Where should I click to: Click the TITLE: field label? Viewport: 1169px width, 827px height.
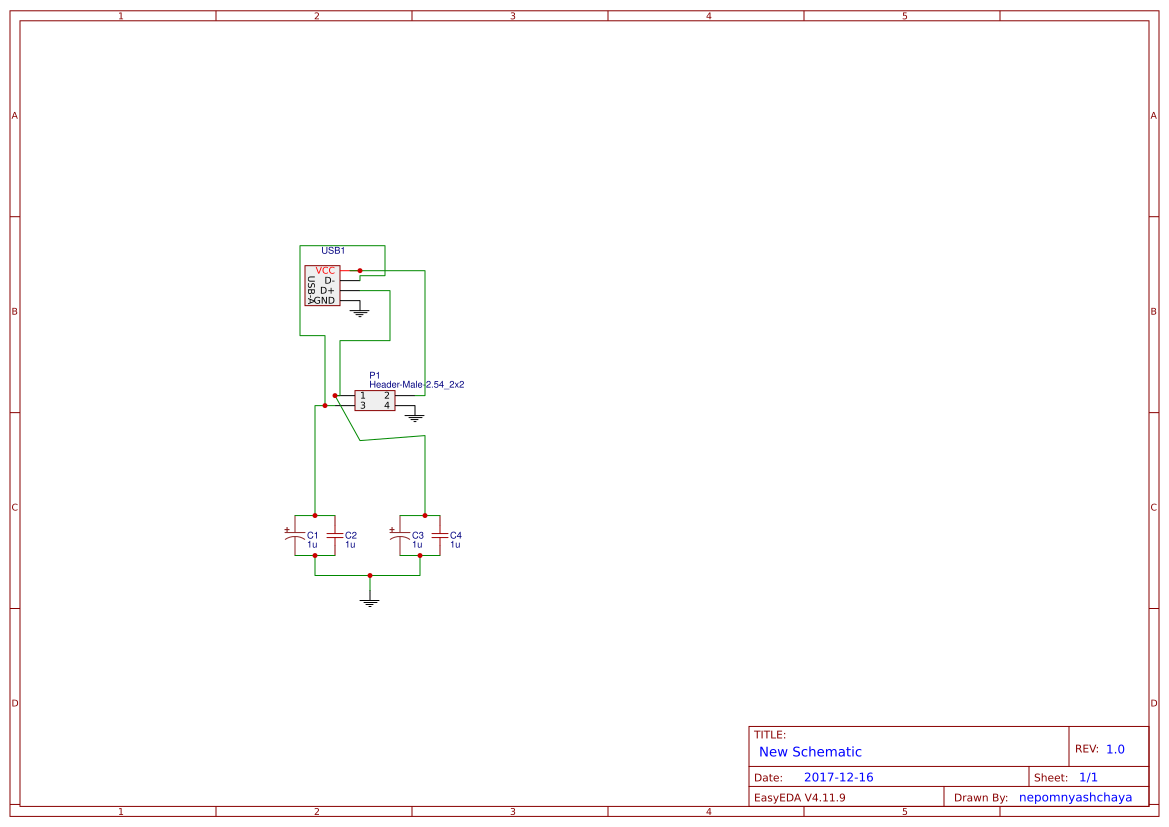[770, 735]
